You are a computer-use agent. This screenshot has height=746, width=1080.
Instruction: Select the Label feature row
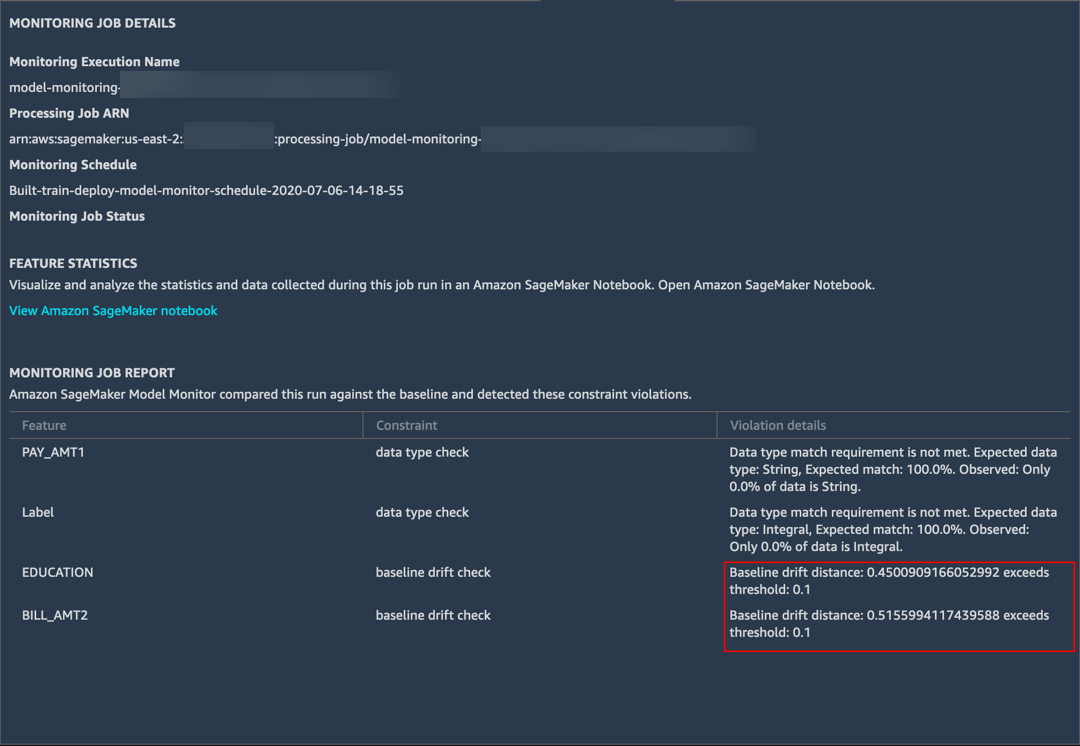coord(38,513)
